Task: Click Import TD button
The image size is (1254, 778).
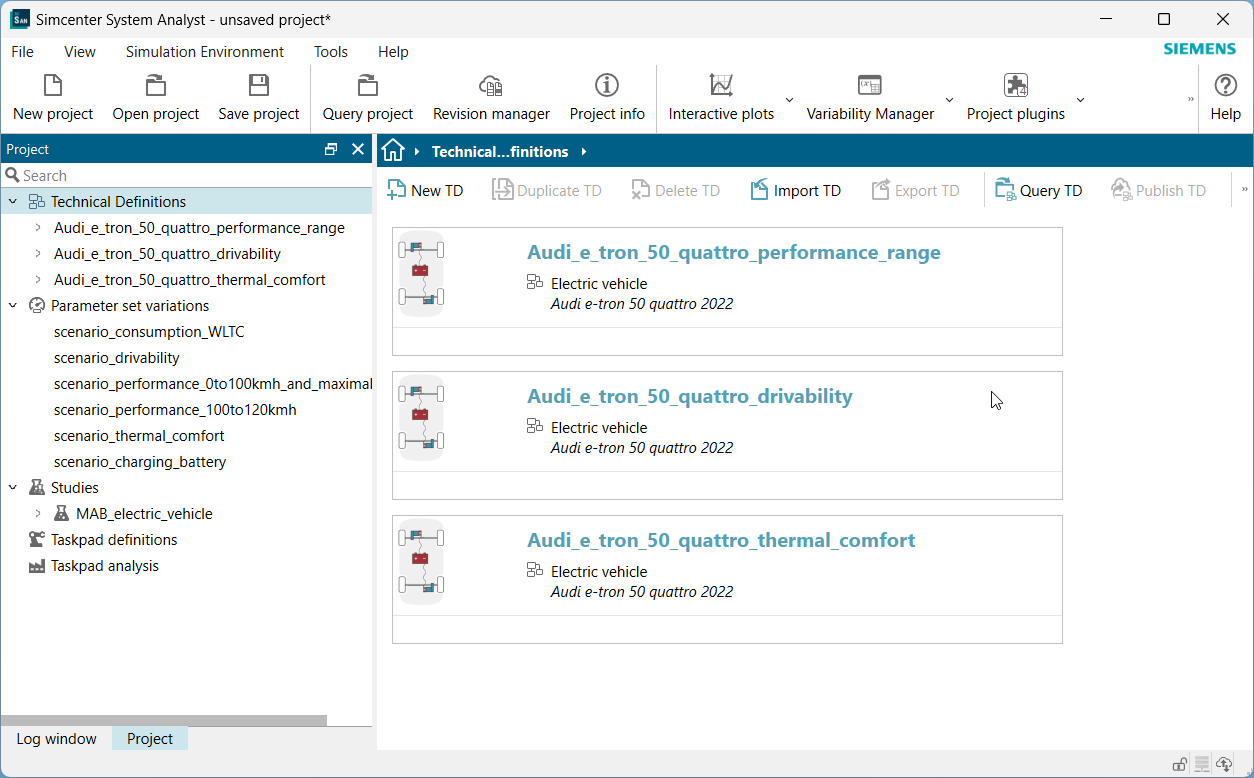Action: click(796, 190)
